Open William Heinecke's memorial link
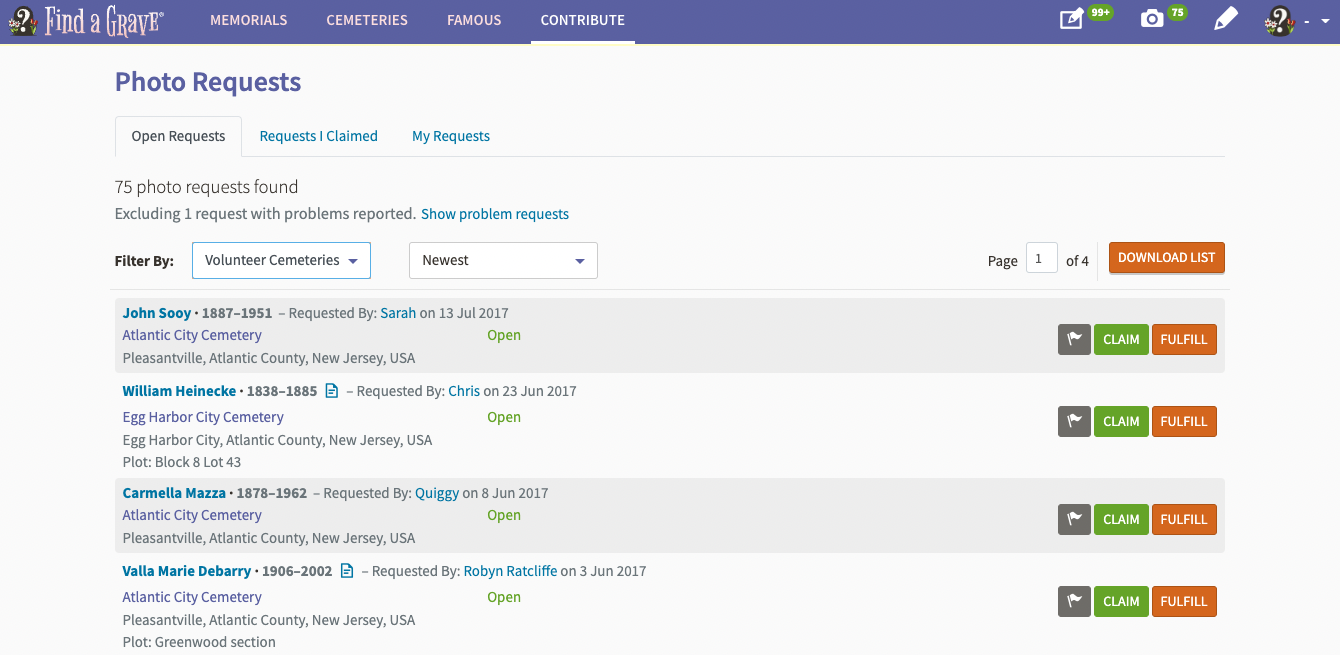1340x655 pixels. click(180, 391)
